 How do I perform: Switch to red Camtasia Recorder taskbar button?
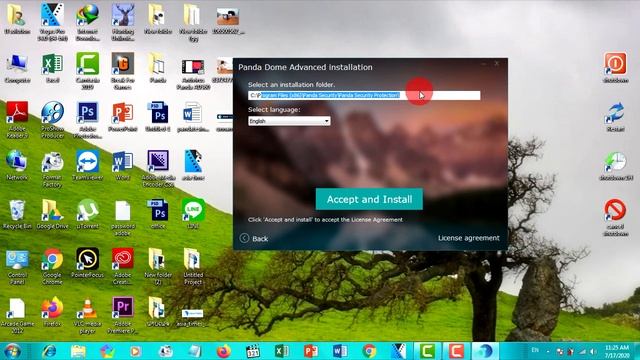coord(456,351)
